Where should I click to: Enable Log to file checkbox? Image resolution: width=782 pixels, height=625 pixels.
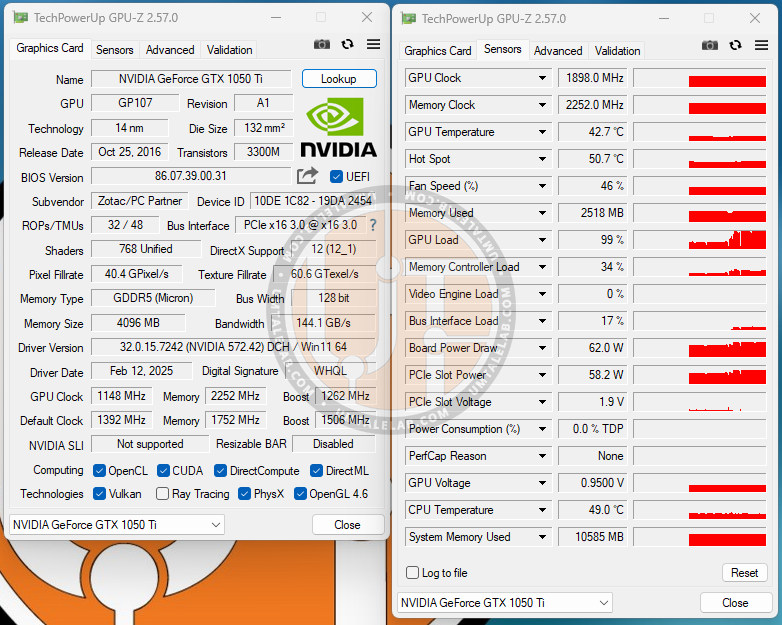click(412, 573)
